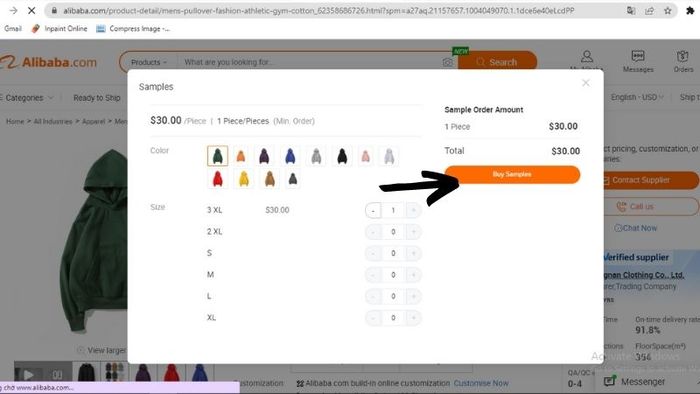Stop loading the page in browser

[x=31, y=10]
